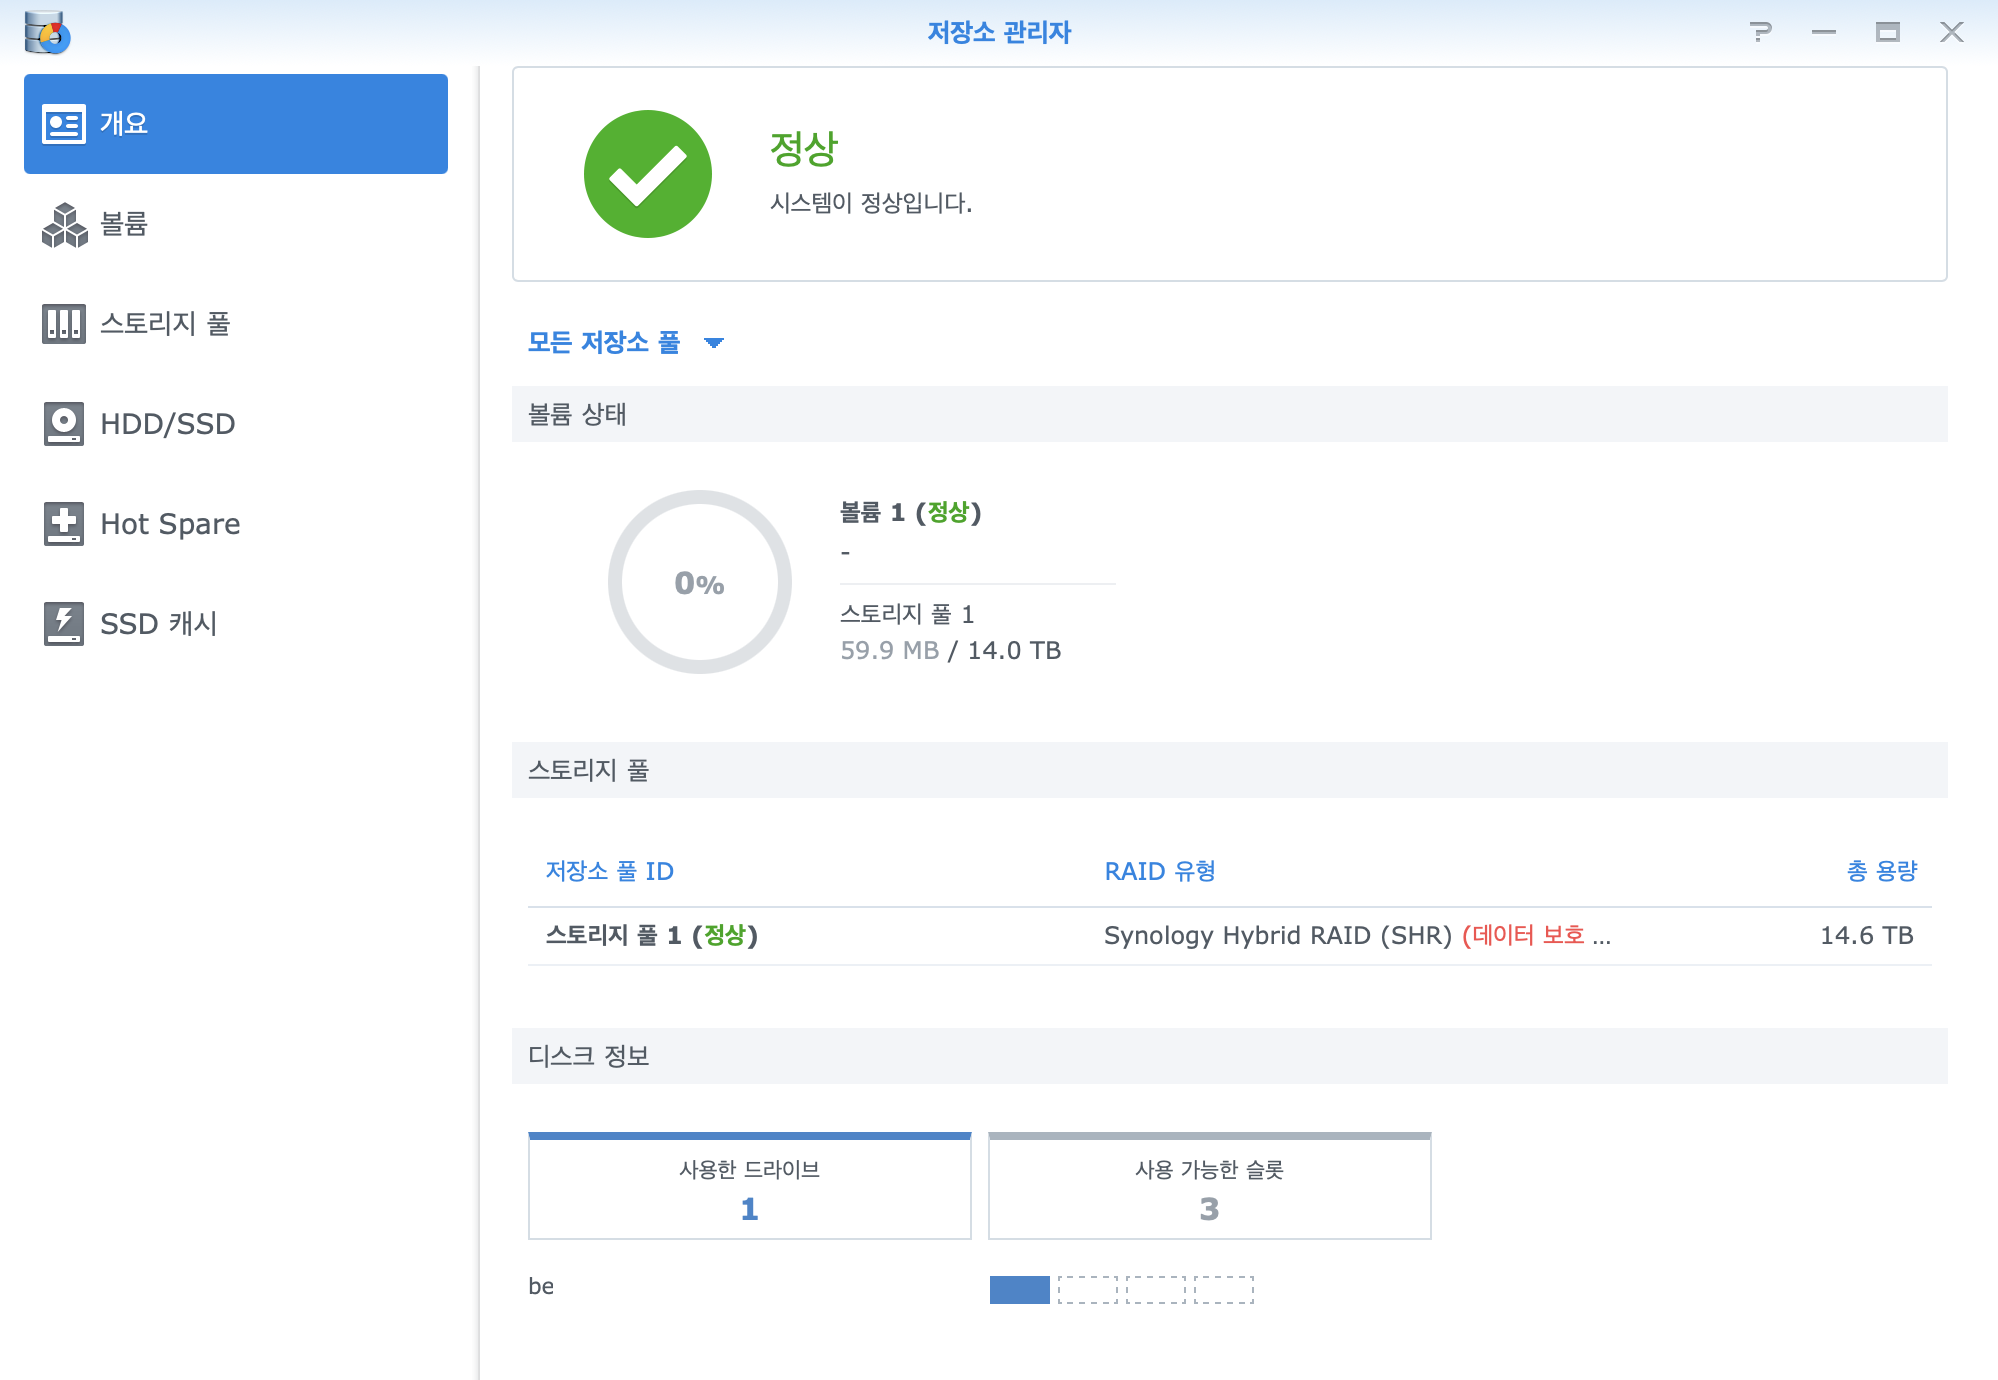Open the help question mark icon
The image size is (1998, 1380).
pyautogui.click(x=1761, y=32)
